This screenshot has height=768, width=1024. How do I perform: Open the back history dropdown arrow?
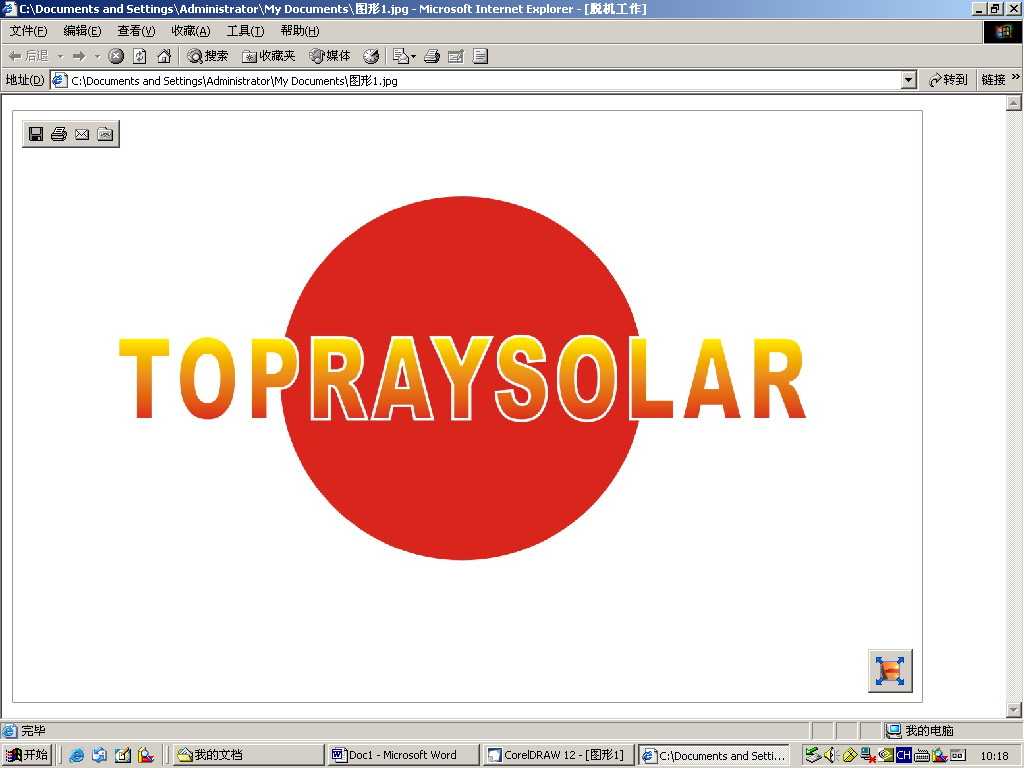tap(60, 56)
